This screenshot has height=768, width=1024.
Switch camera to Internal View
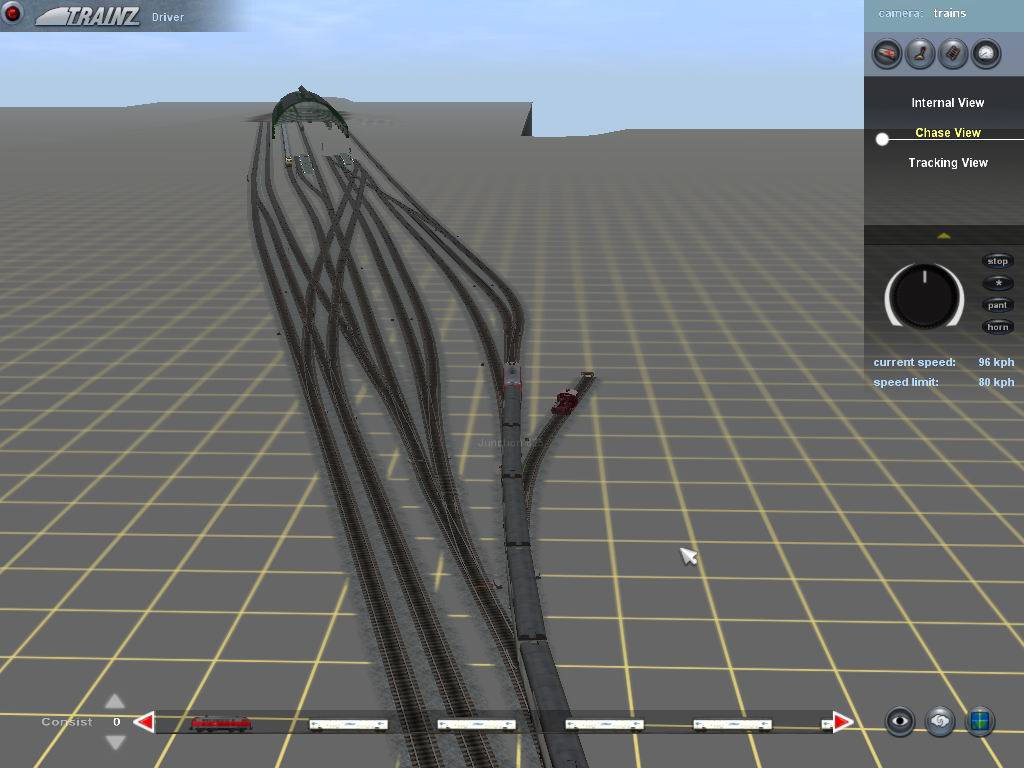[x=947, y=103]
